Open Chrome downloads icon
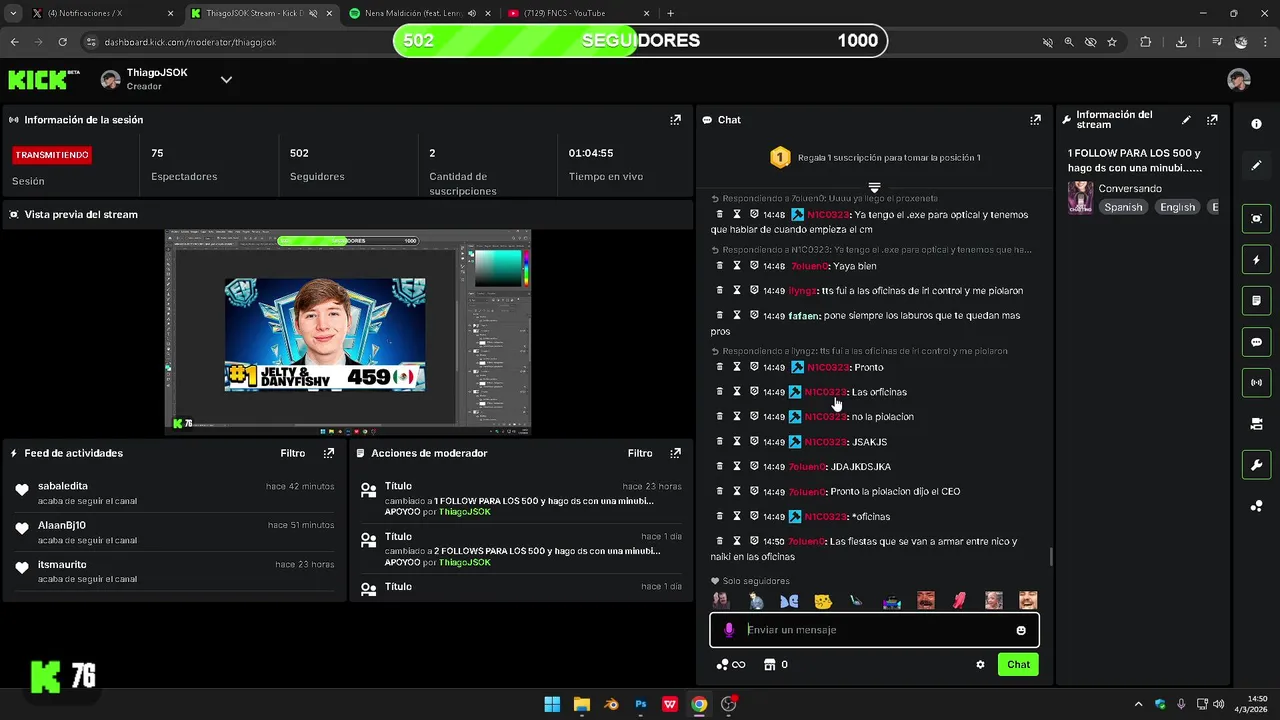This screenshot has width=1280, height=720. (1181, 42)
